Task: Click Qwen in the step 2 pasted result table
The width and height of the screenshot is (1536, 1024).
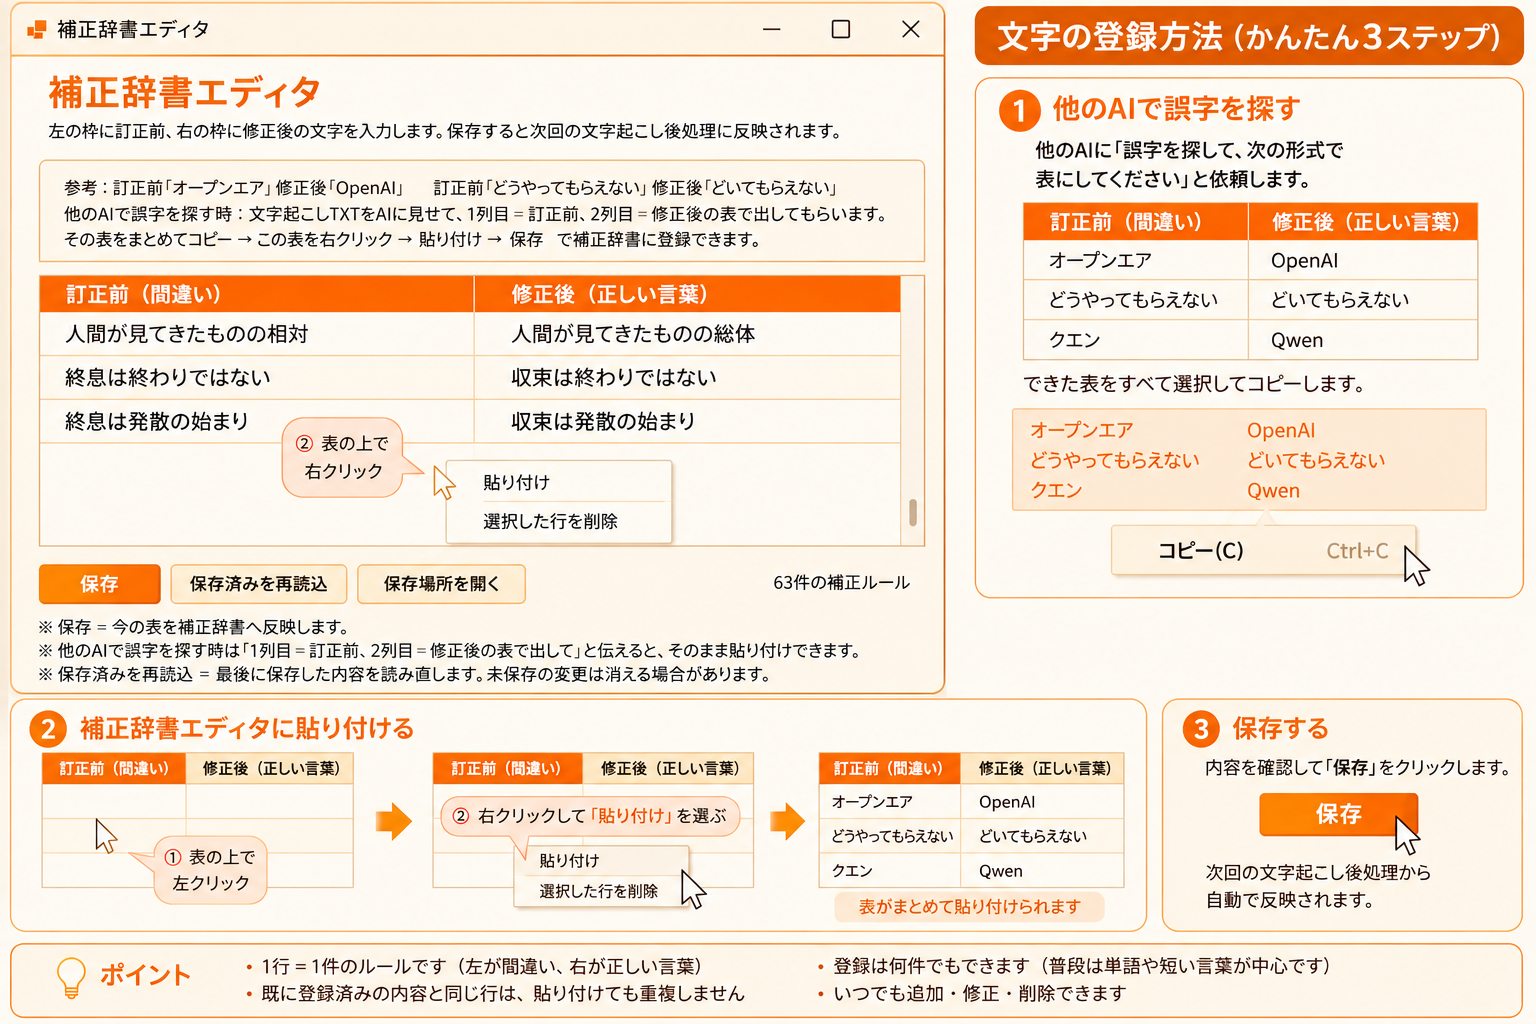Action: tap(1043, 871)
